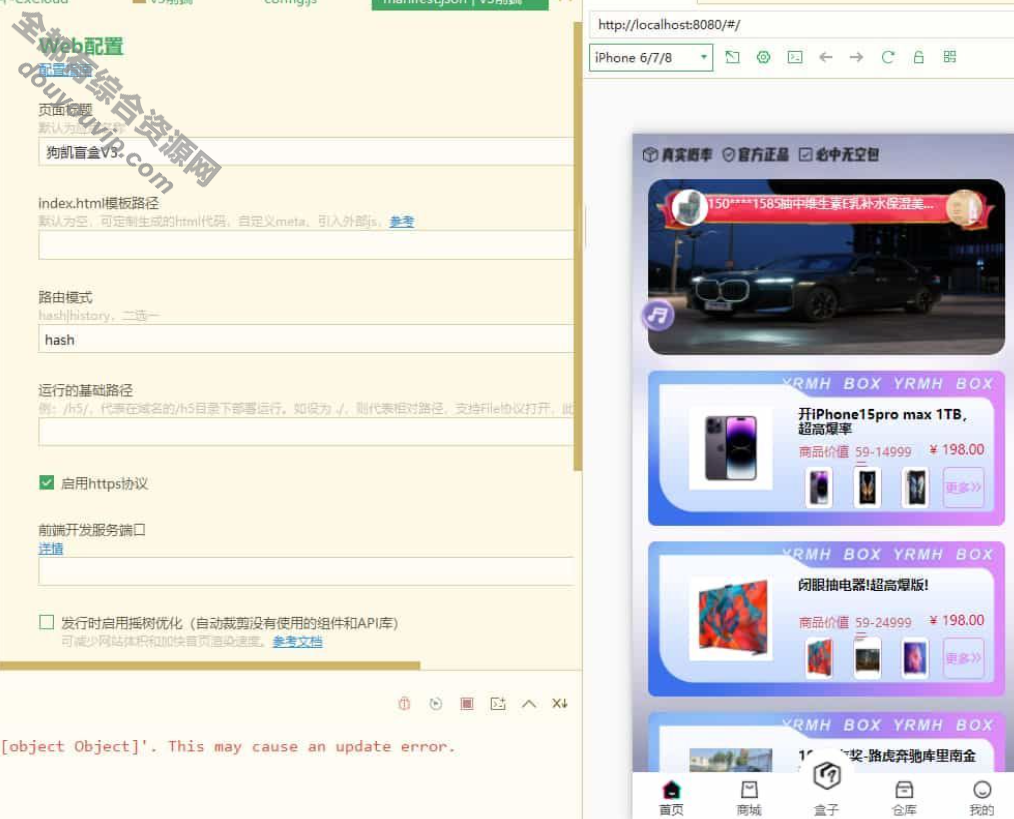The height and width of the screenshot is (819, 1014).
Task: Tap 更多>> on the 闭眼抽电器 card
Action: (x=964, y=658)
